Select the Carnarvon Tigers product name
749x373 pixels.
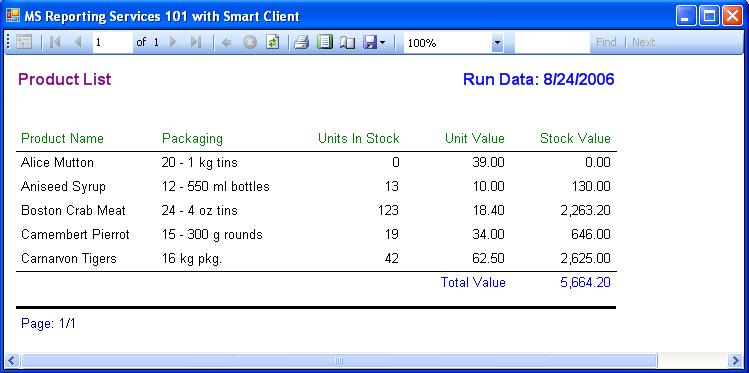(x=69, y=259)
